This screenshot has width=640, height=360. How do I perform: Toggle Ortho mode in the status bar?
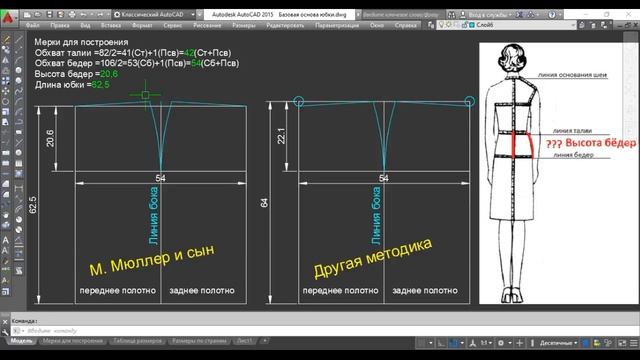coord(441,343)
